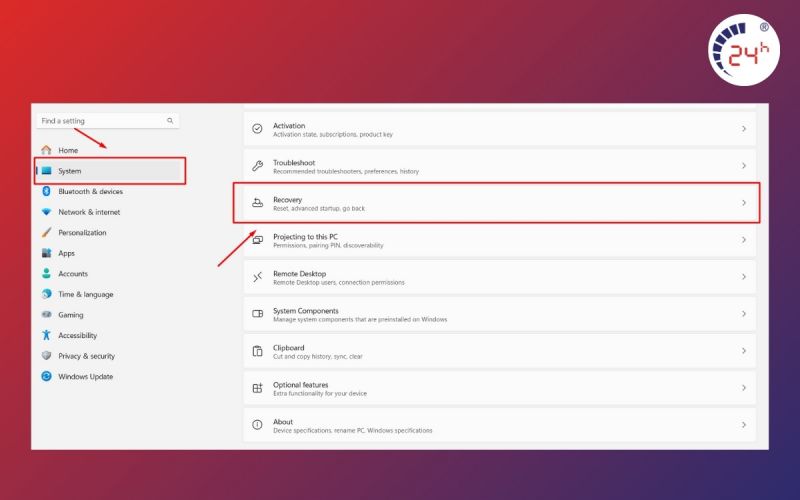Viewport: 800px width, 500px height.
Task: Select System in the sidebar
Action: (110, 171)
